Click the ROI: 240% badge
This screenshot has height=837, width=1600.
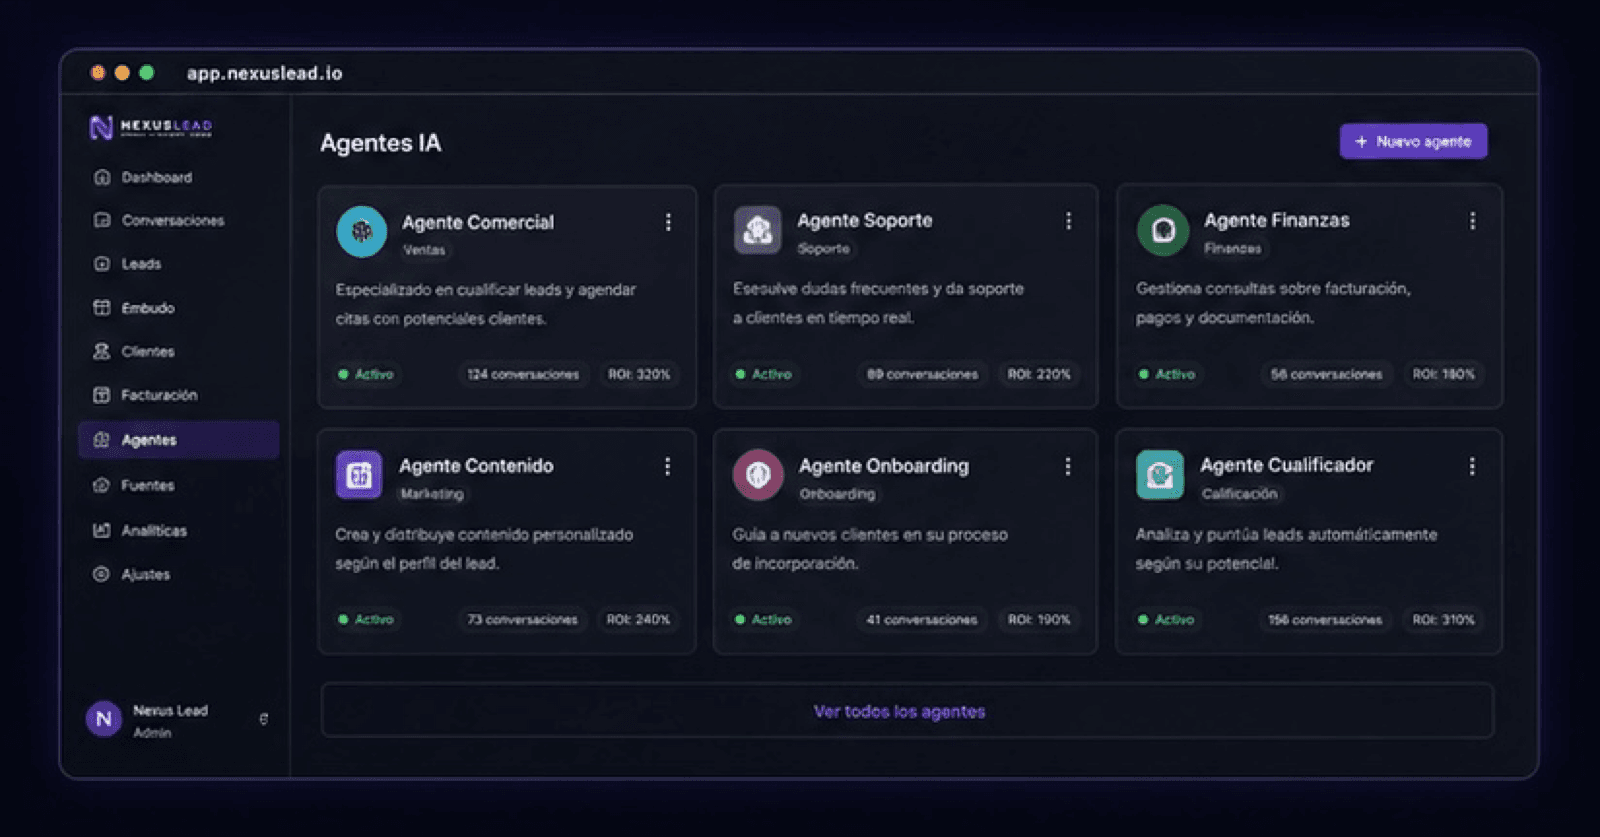pyautogui.click(x=638, y=619)
